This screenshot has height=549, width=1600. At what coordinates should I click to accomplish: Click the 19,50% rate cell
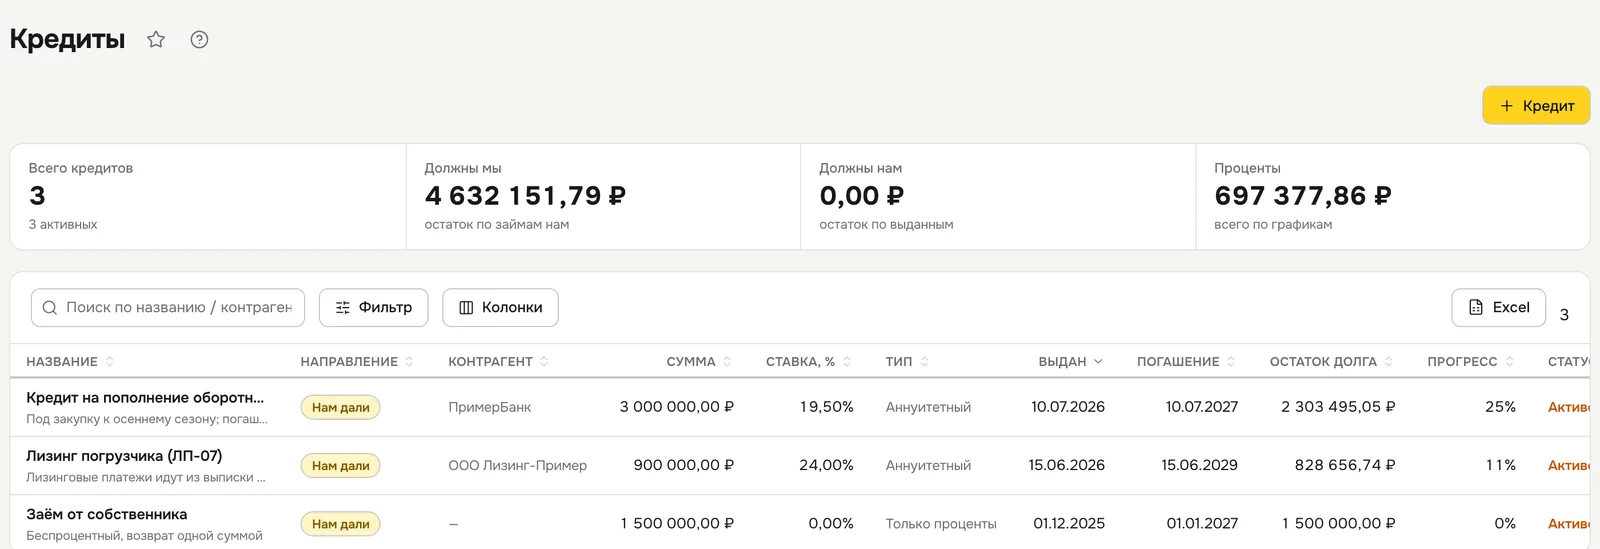827,407
